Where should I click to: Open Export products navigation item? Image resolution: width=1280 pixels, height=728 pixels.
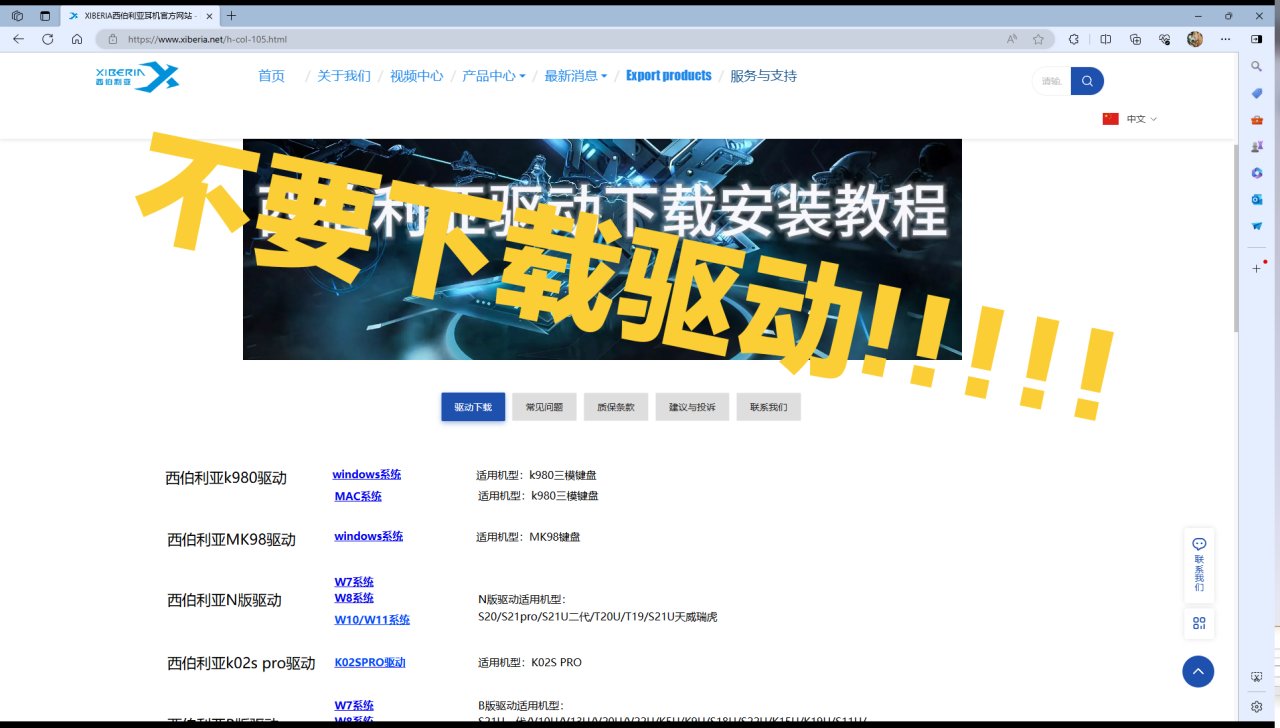(x=669, y=76)
